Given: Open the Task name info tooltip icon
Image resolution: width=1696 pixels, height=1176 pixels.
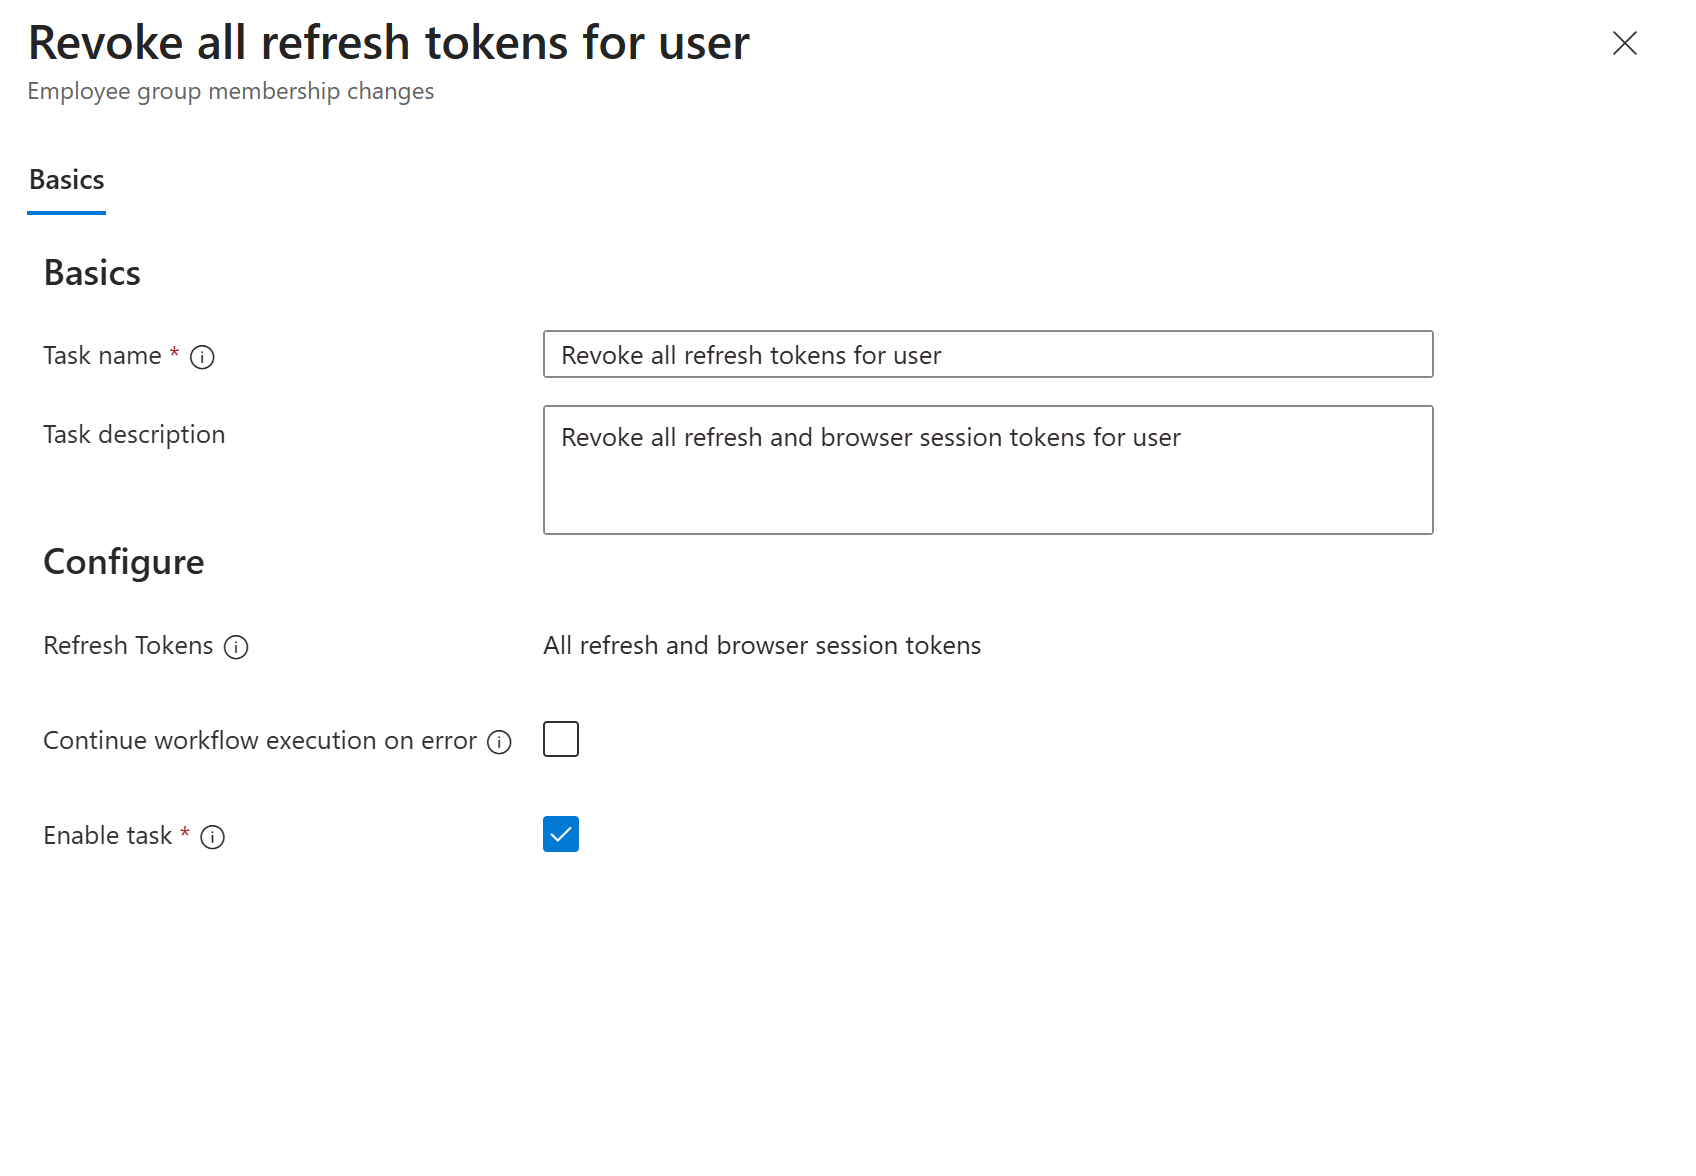Looking at the screenshot, I should [x=202, y=356].
